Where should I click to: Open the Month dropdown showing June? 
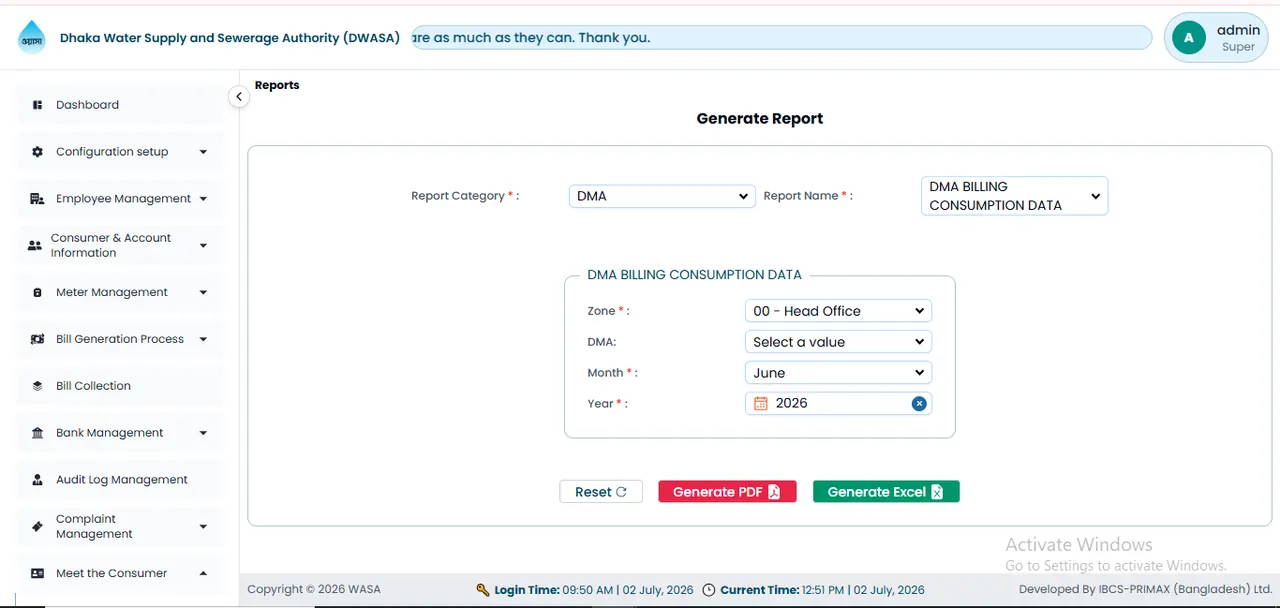[838, 373]
